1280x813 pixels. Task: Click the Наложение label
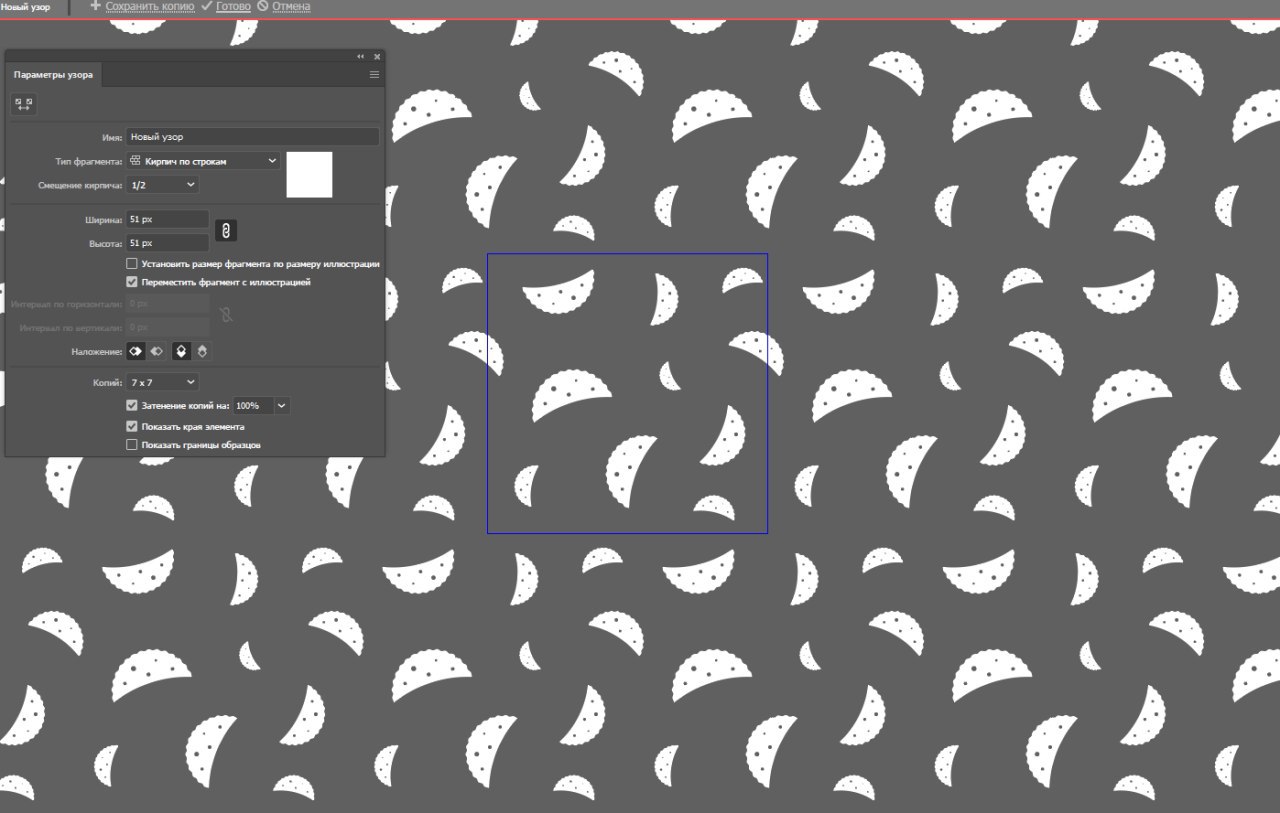pos(97,352)
